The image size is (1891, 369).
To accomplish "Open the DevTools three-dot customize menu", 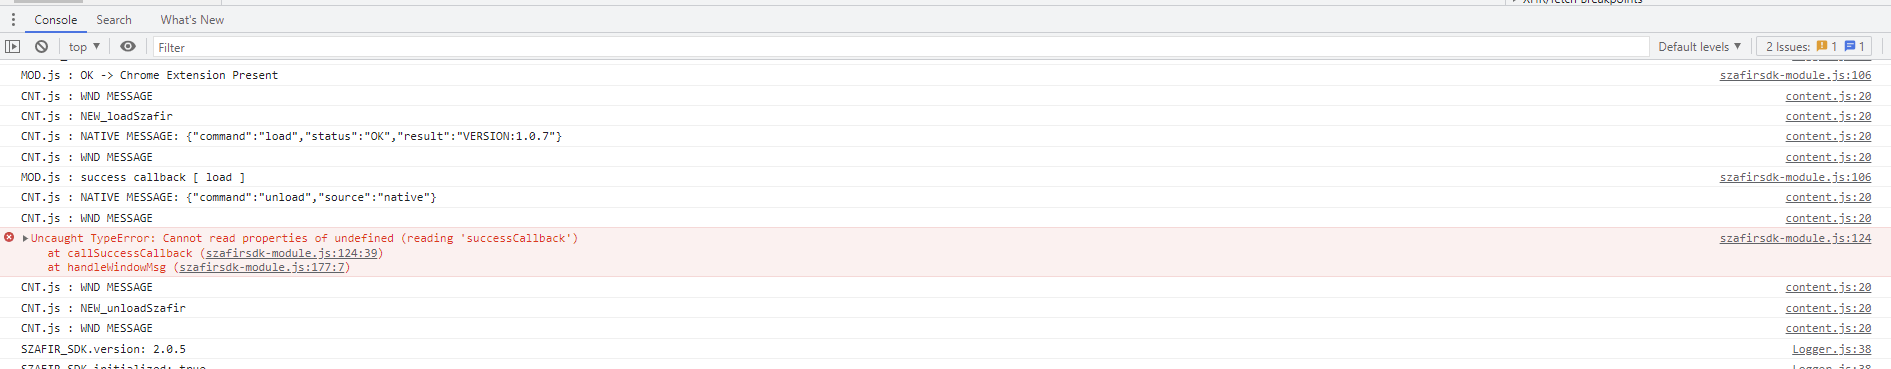I will pos(13,20).
